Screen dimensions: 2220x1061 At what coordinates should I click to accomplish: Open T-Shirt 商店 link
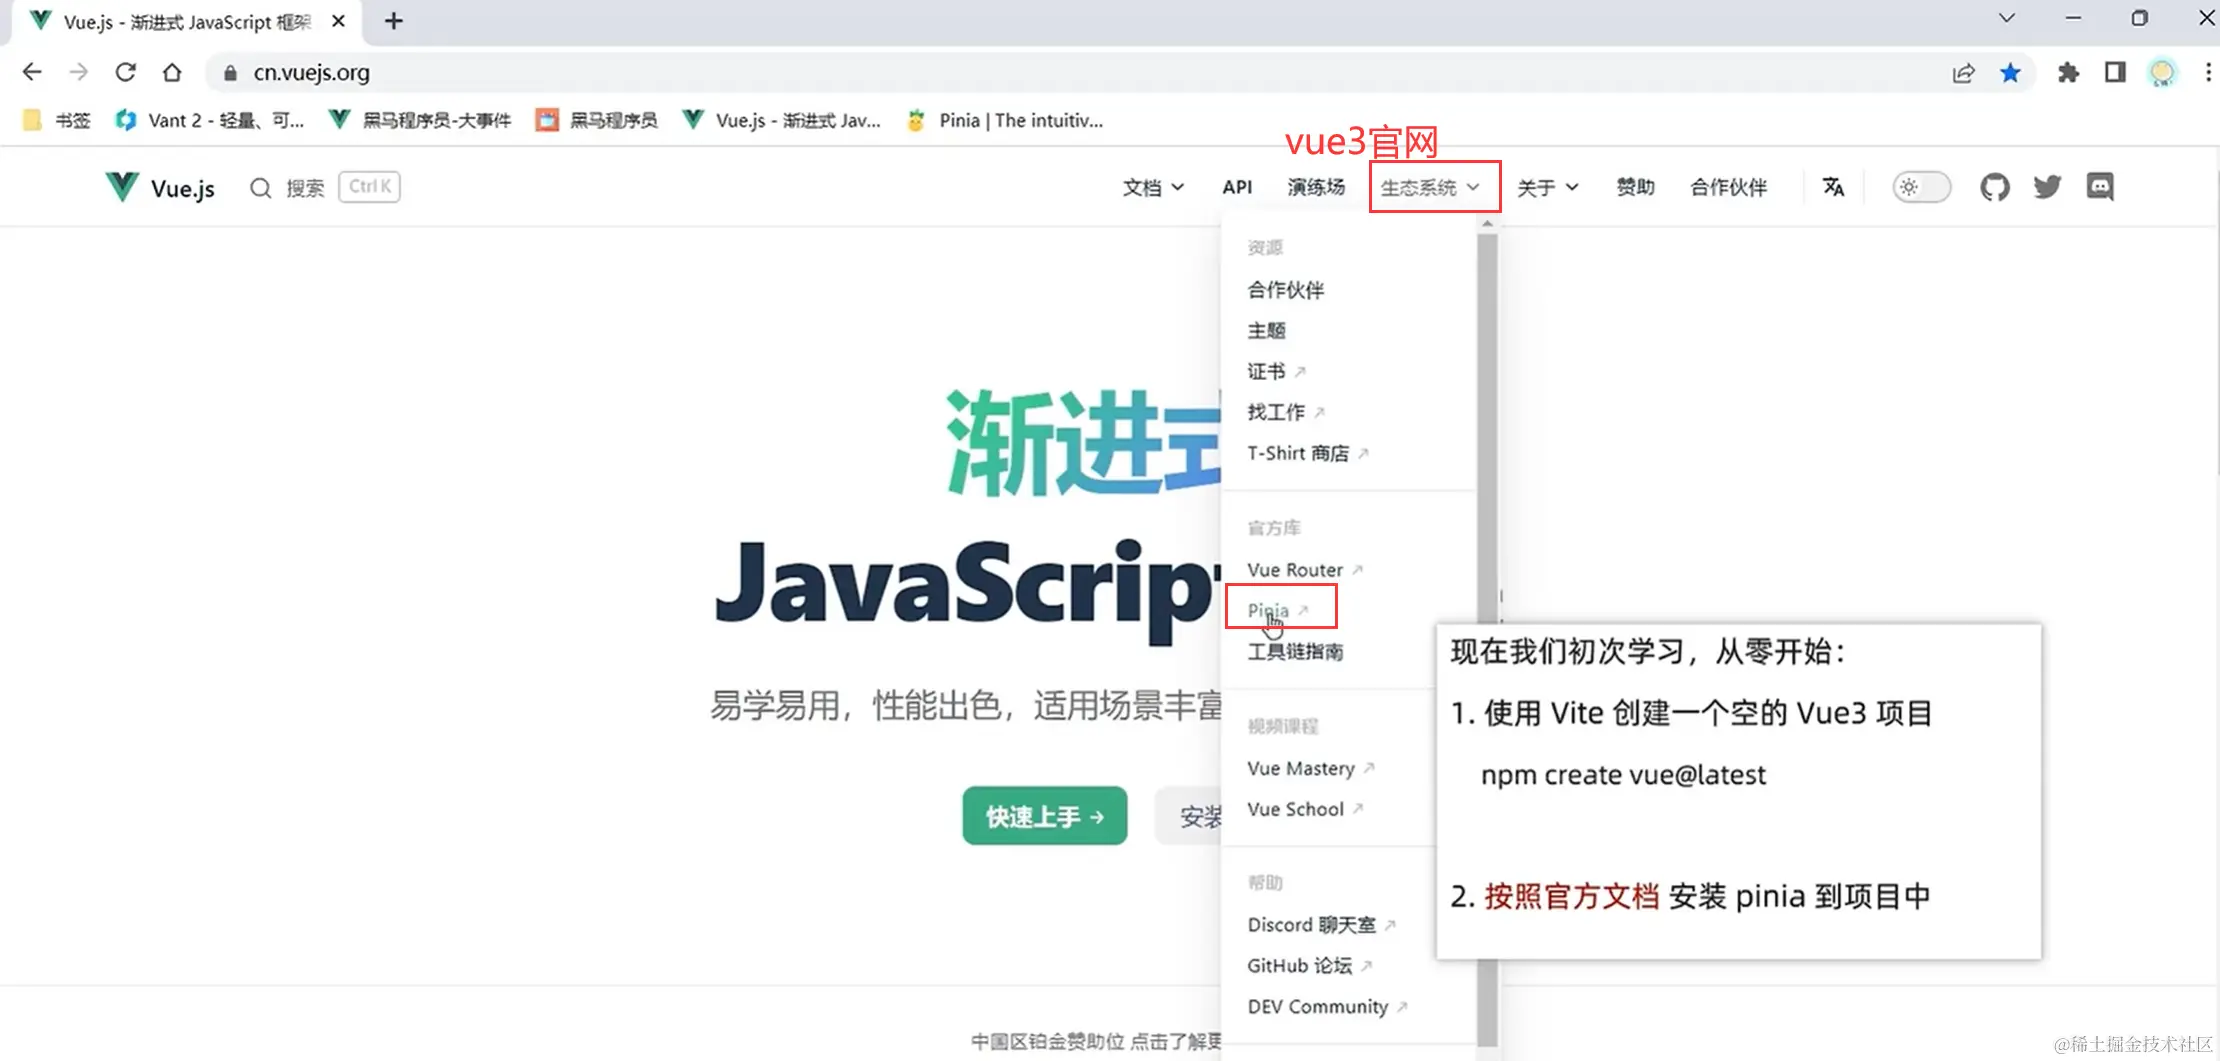(1308, 453)
